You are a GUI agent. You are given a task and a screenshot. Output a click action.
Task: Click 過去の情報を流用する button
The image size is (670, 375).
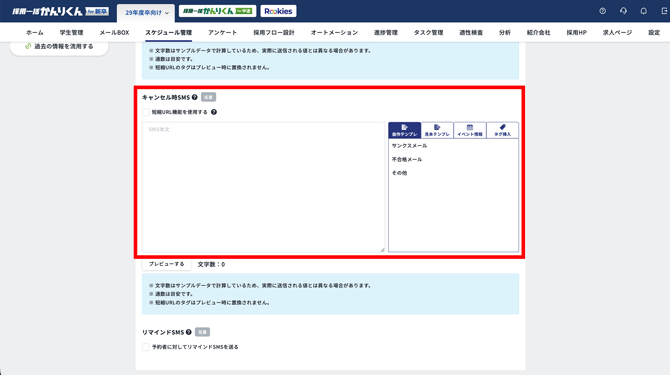click(x=59, y=47)
